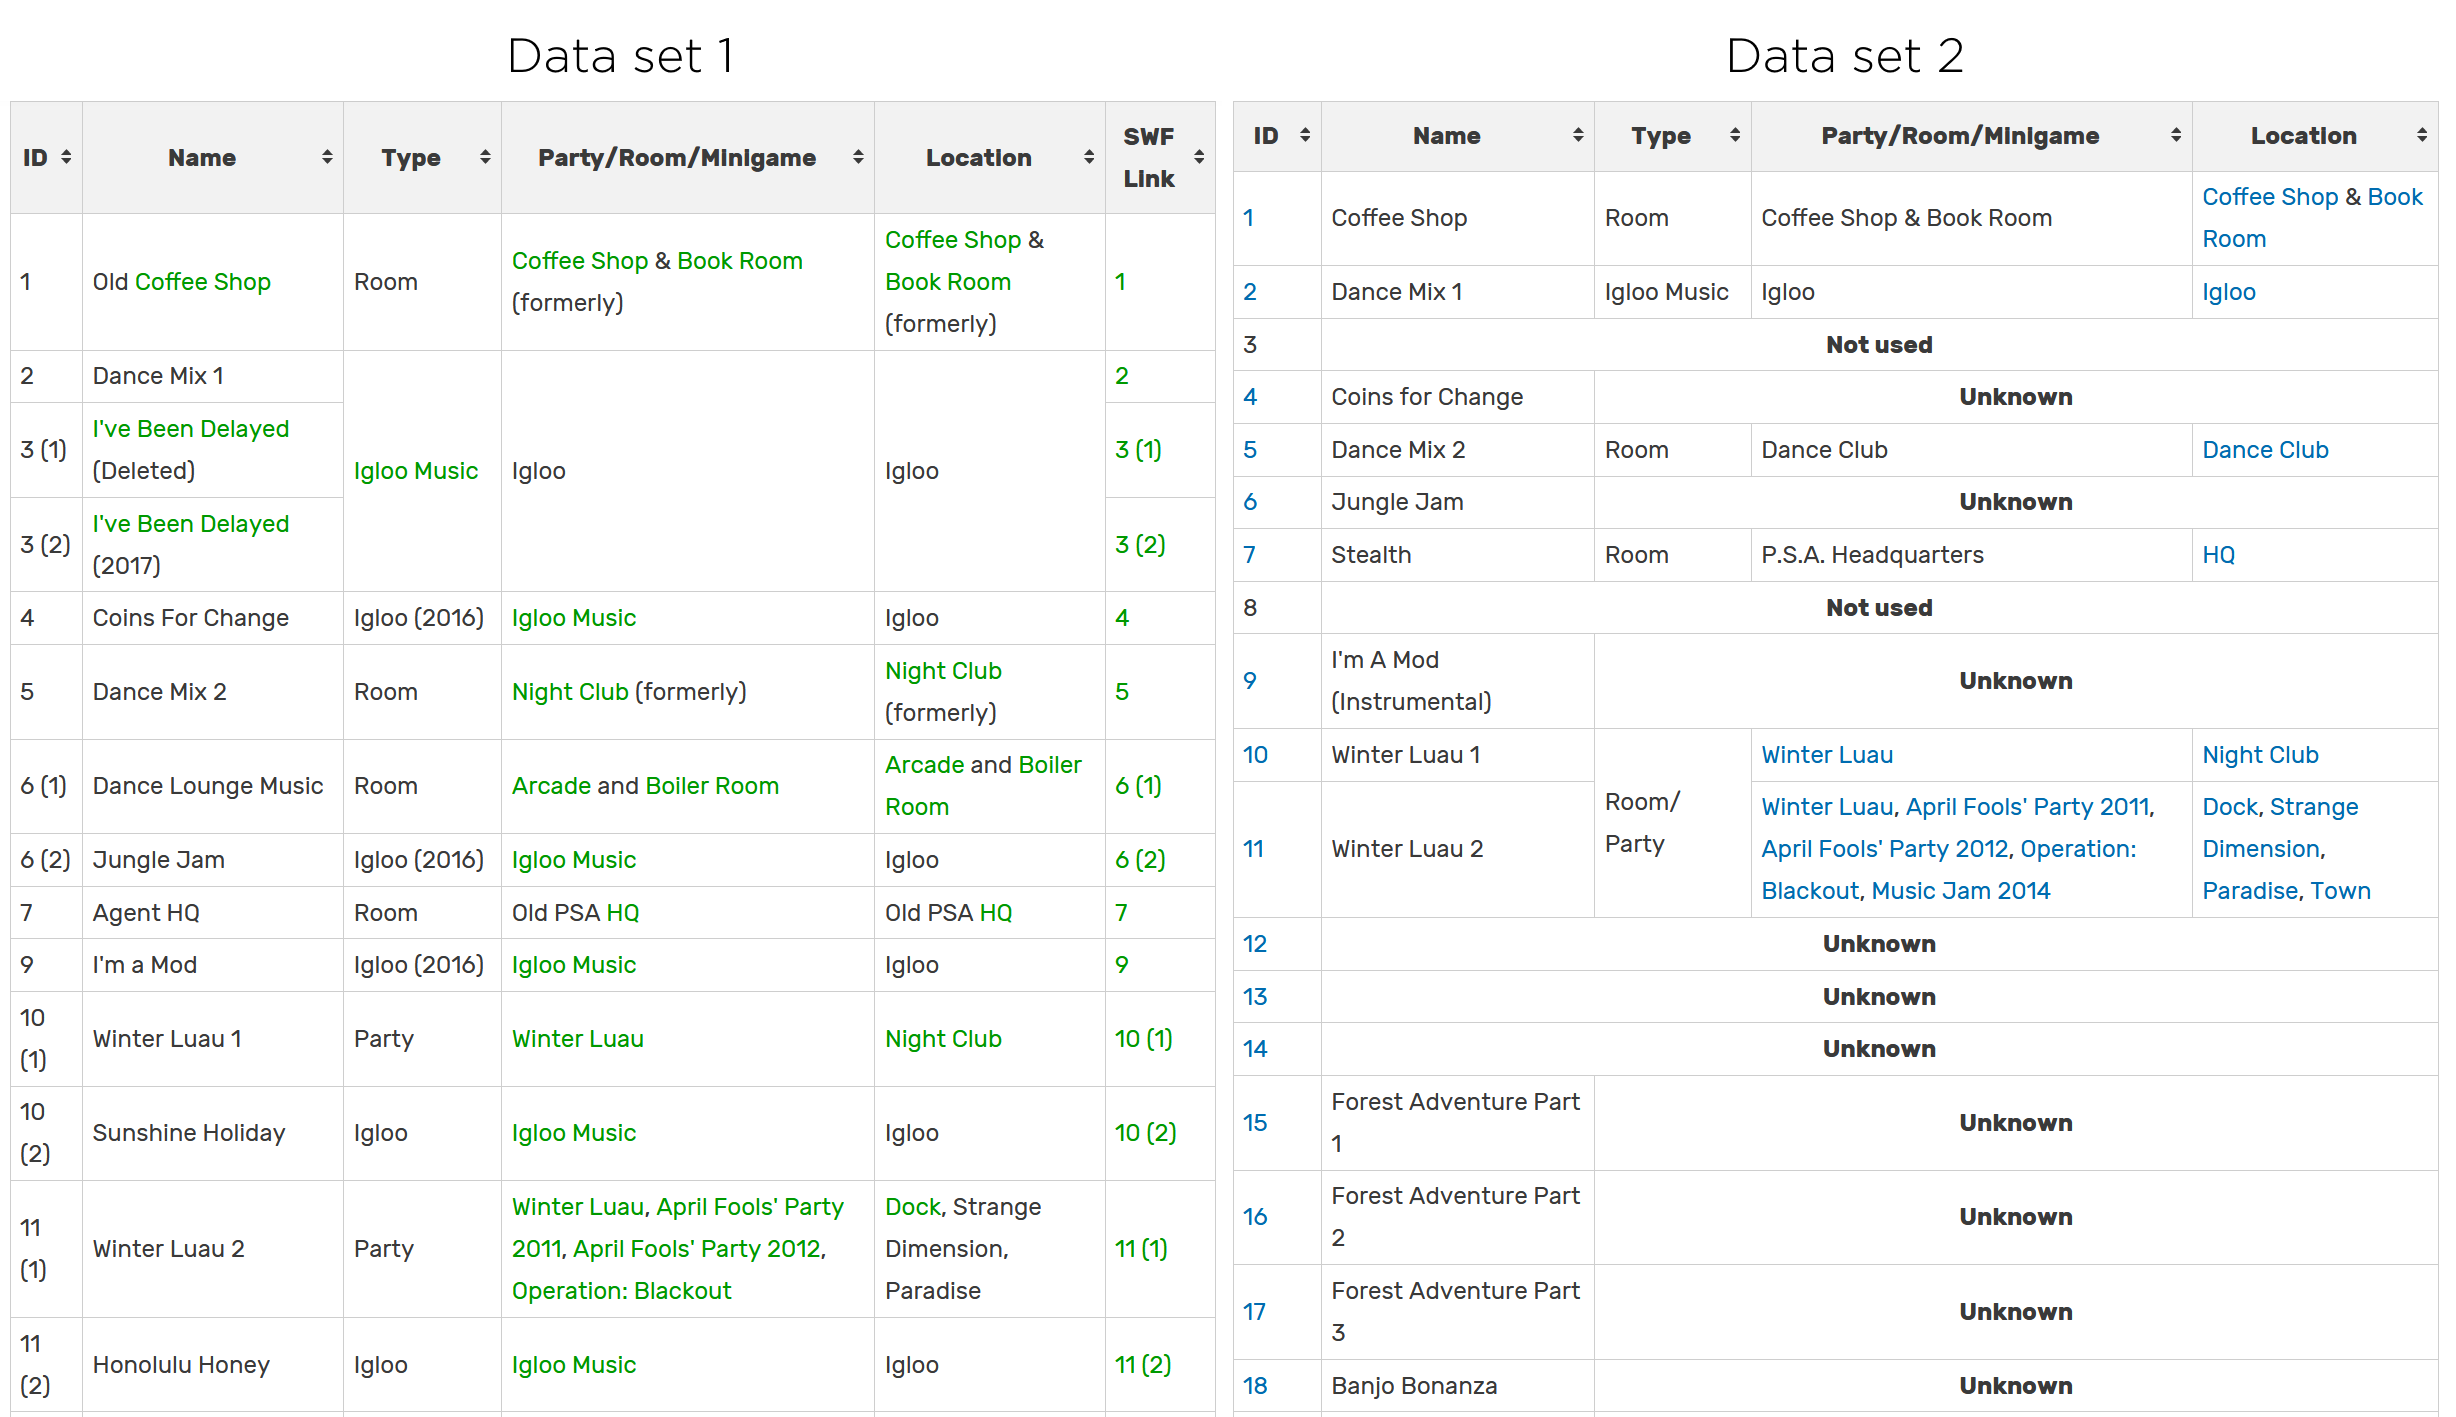Open Igloo Music link for Jungle Jam
Screen dimensions: 2456x1417
[574, 860]
